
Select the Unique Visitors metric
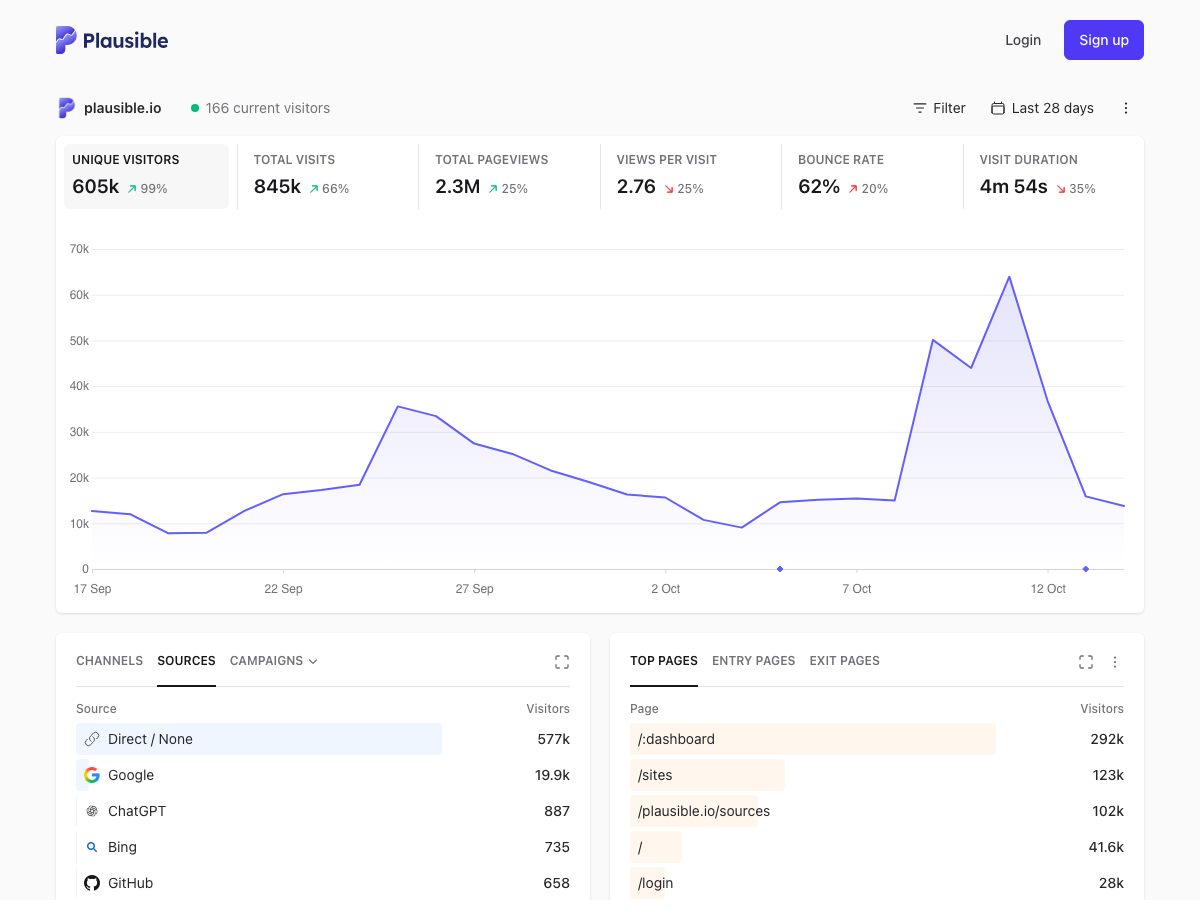pyautogui.click(x=146, y=176)
